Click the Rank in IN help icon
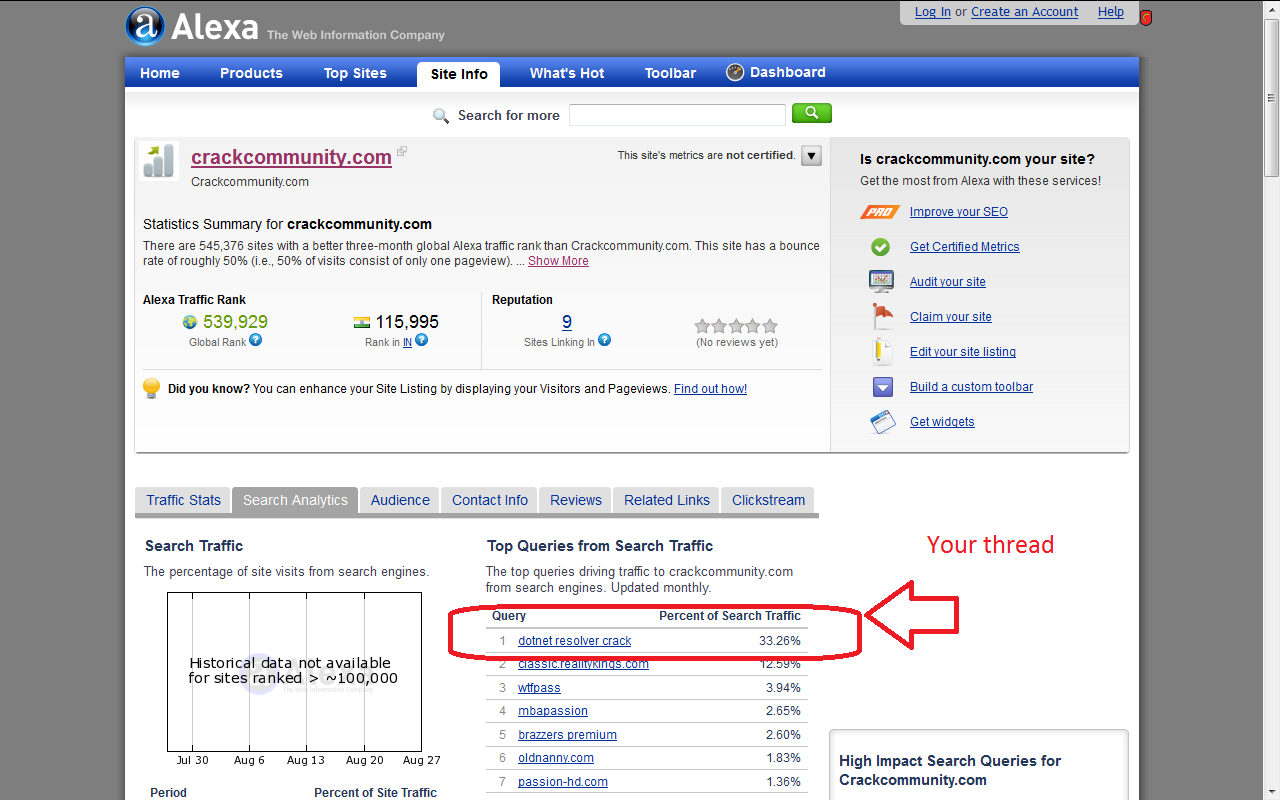Image resolution: width=1280 pixels, height=800 pixels. click(422, 340)
